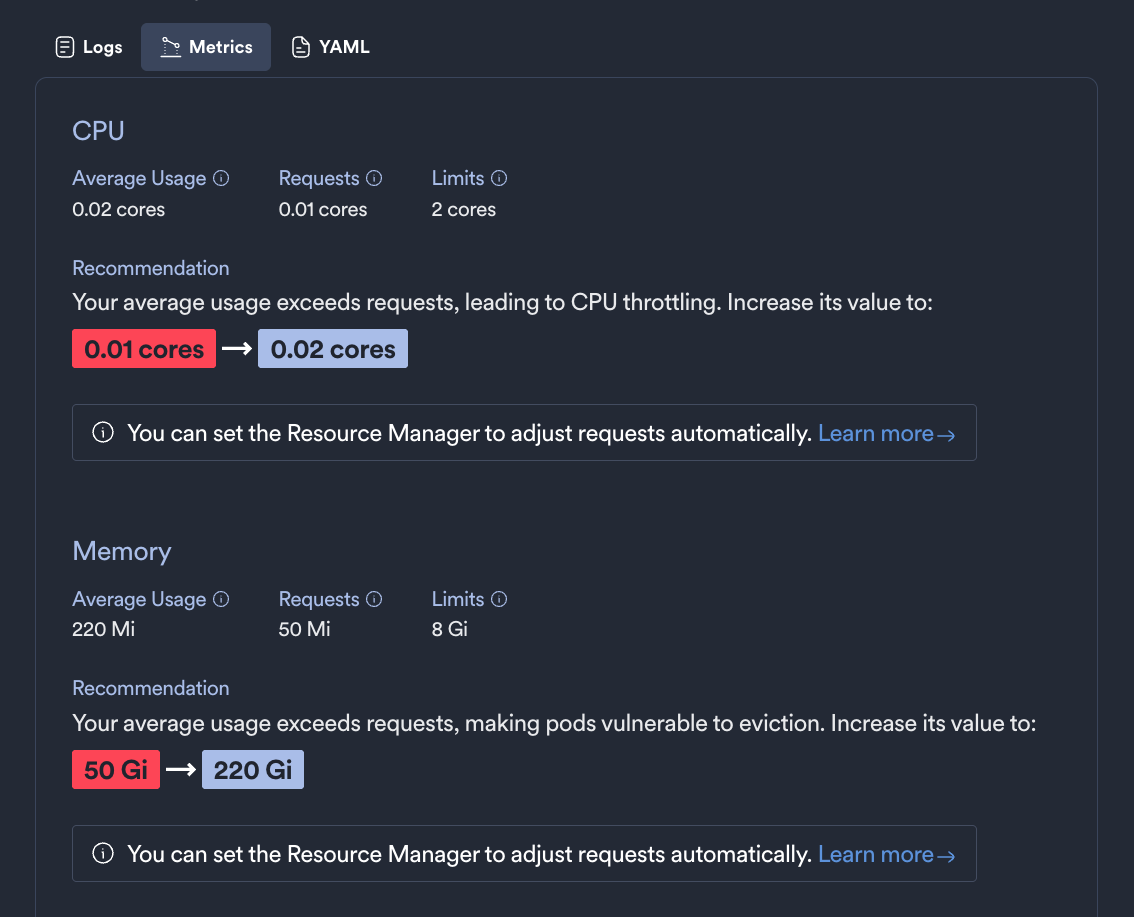The width and height of the screenshot is (1134, 917).
Task: Click the YAML file icon
Action: [x=300, y=46]
